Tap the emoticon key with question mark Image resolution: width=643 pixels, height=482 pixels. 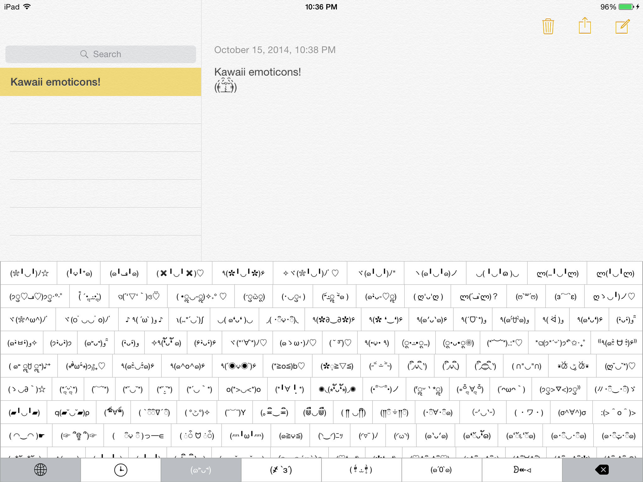478,296
